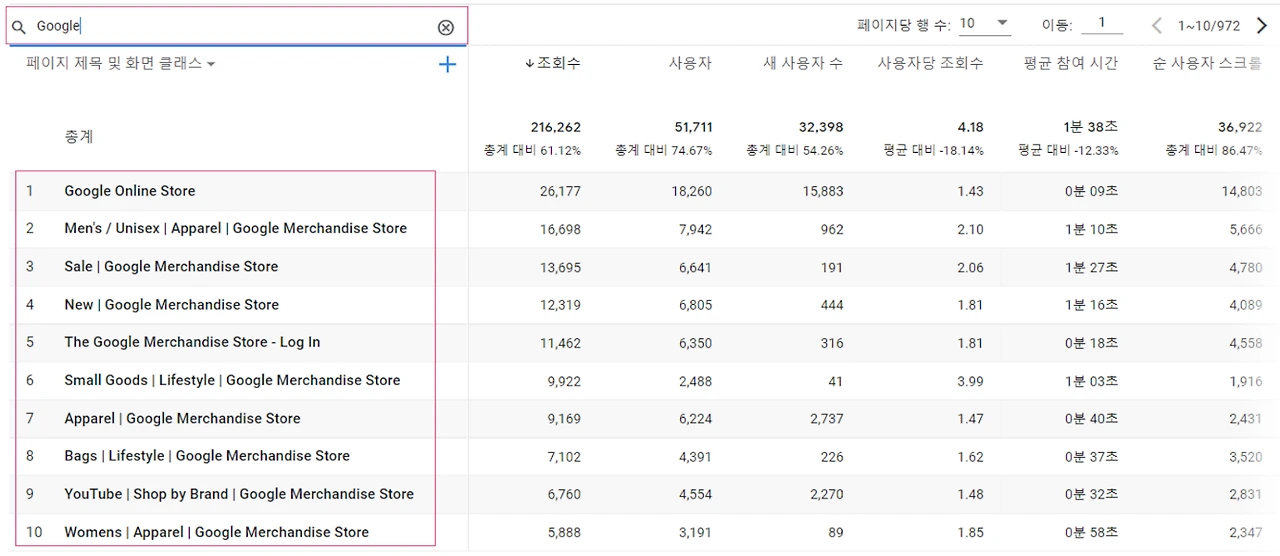Click the search field containing Google
The image size is (1280, 556).
[237, 26]
